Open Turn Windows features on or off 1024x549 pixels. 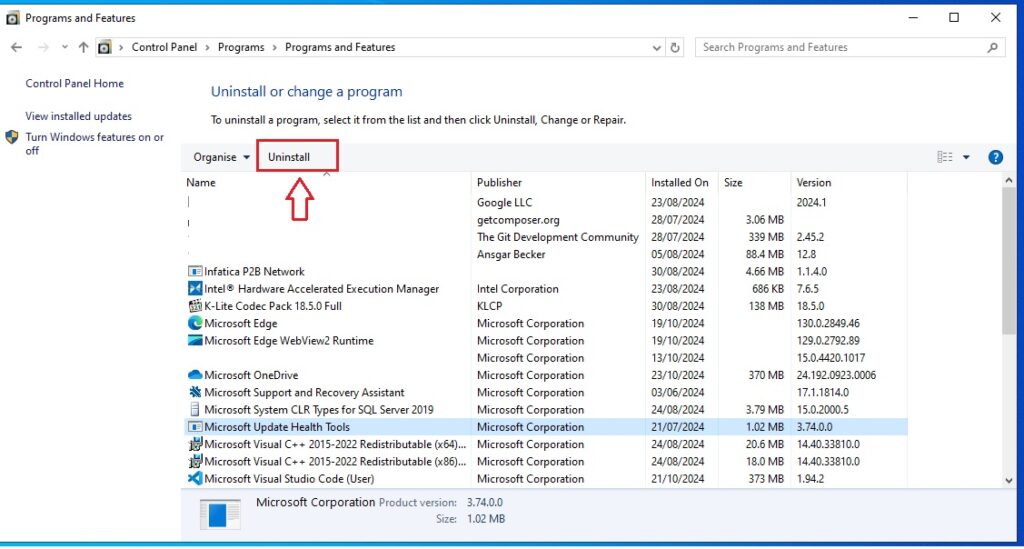(x=95, y=144)
